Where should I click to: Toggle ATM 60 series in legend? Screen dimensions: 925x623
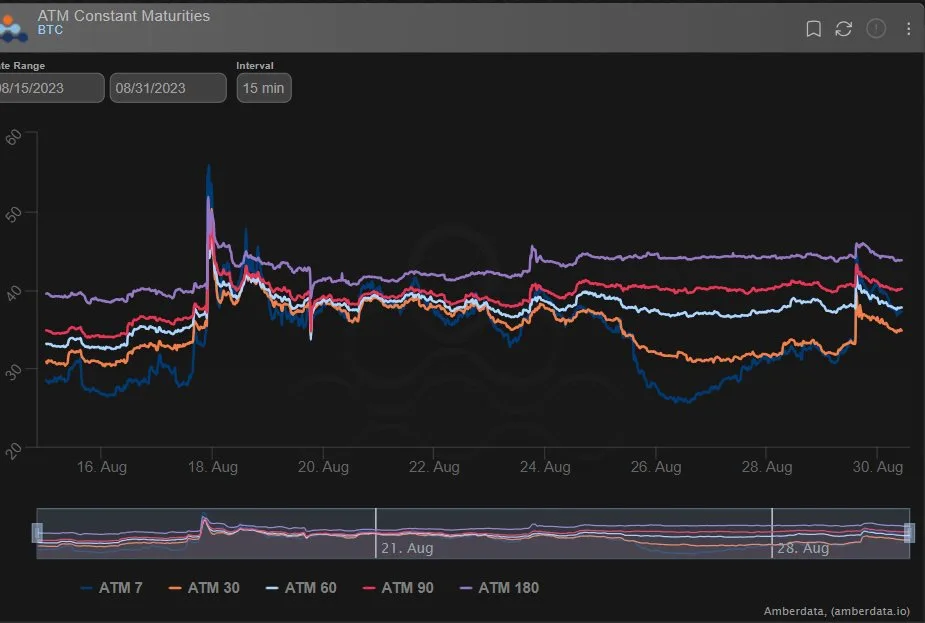click(301, 588)
